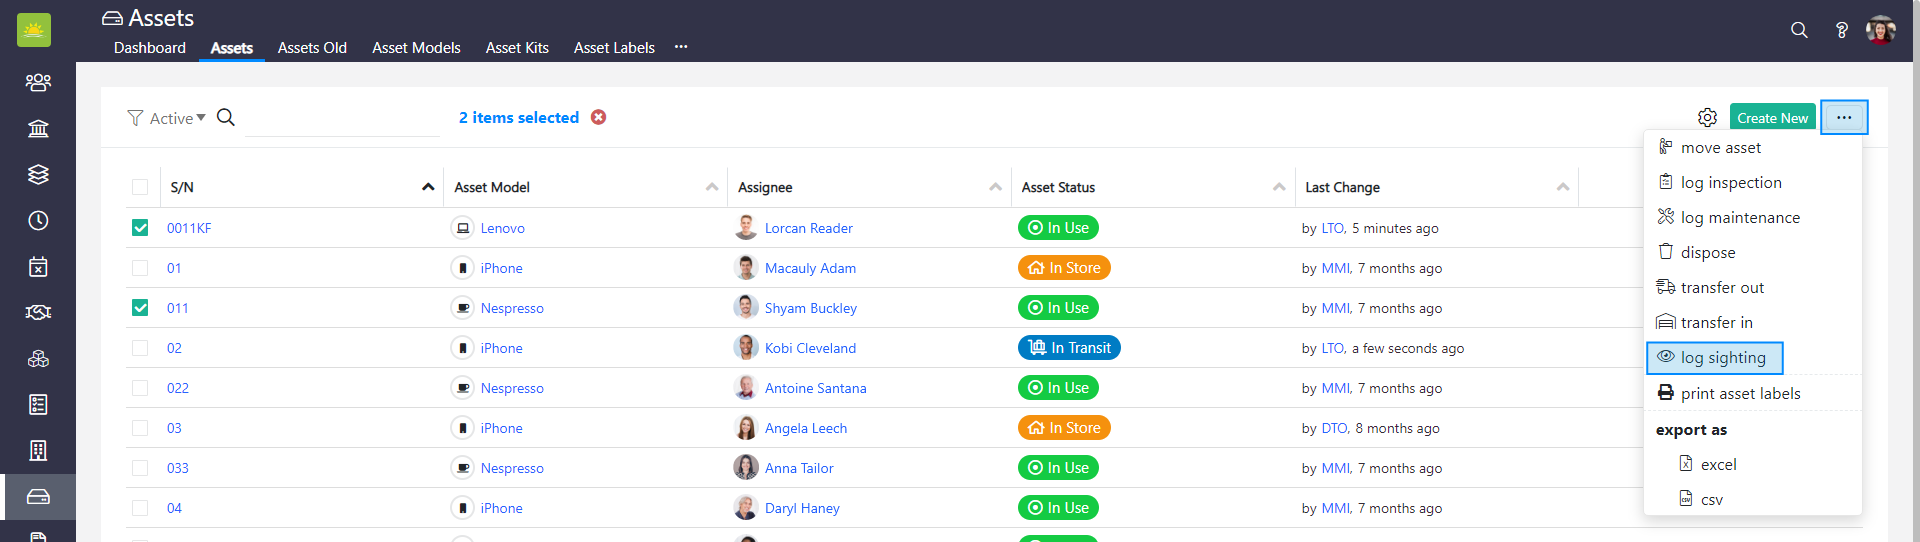The image size is (1920, 542).
Task: Clear selection with red X icon
Action: pos(598,117)
